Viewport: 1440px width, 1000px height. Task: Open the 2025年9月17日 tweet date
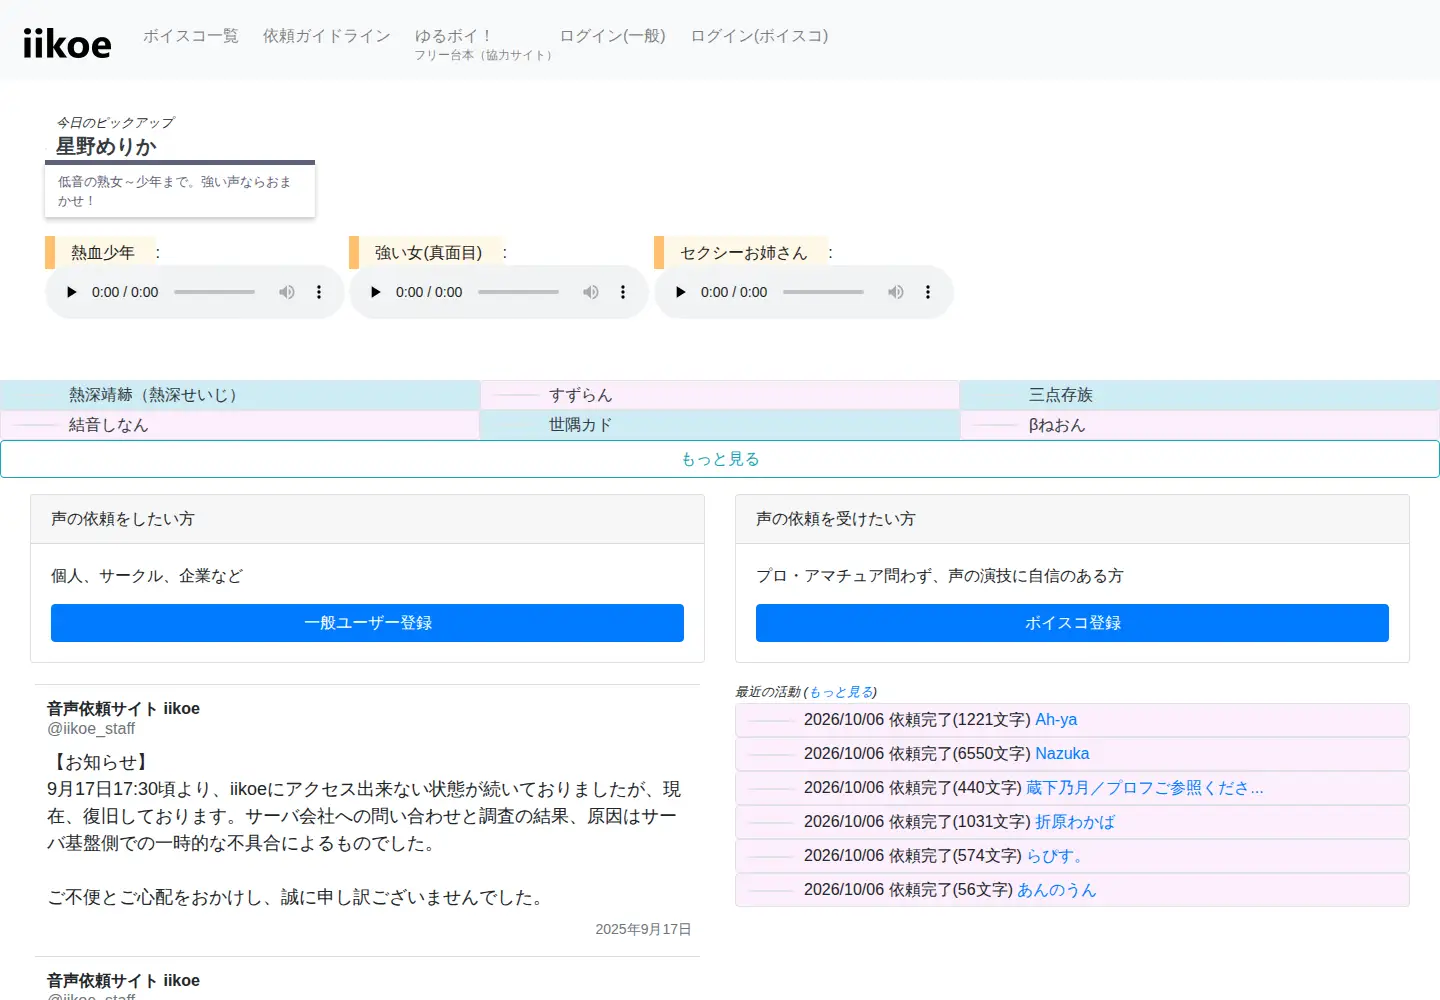(x=643, y=929)
